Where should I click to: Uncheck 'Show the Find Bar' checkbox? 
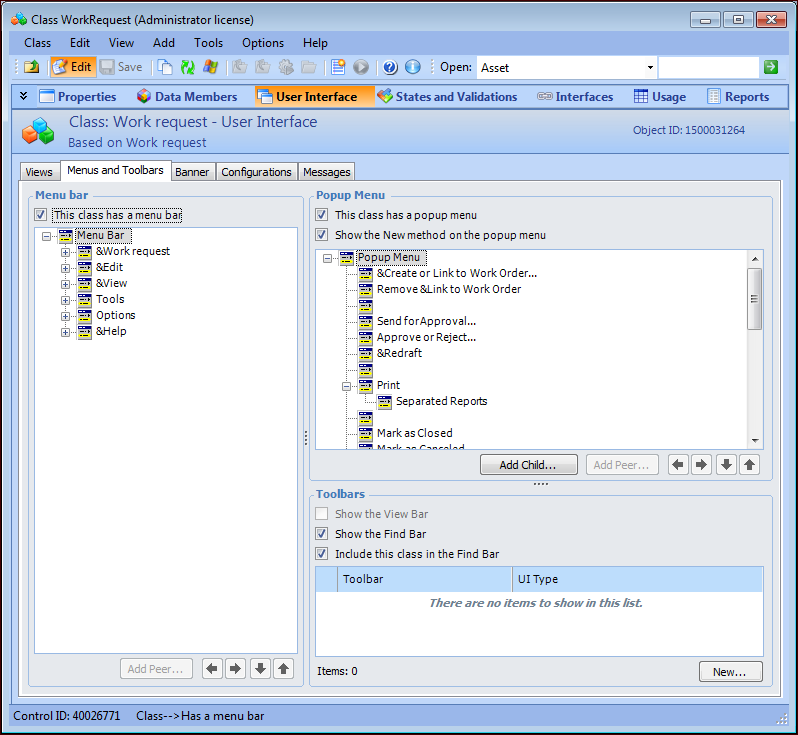click(322, 534)
